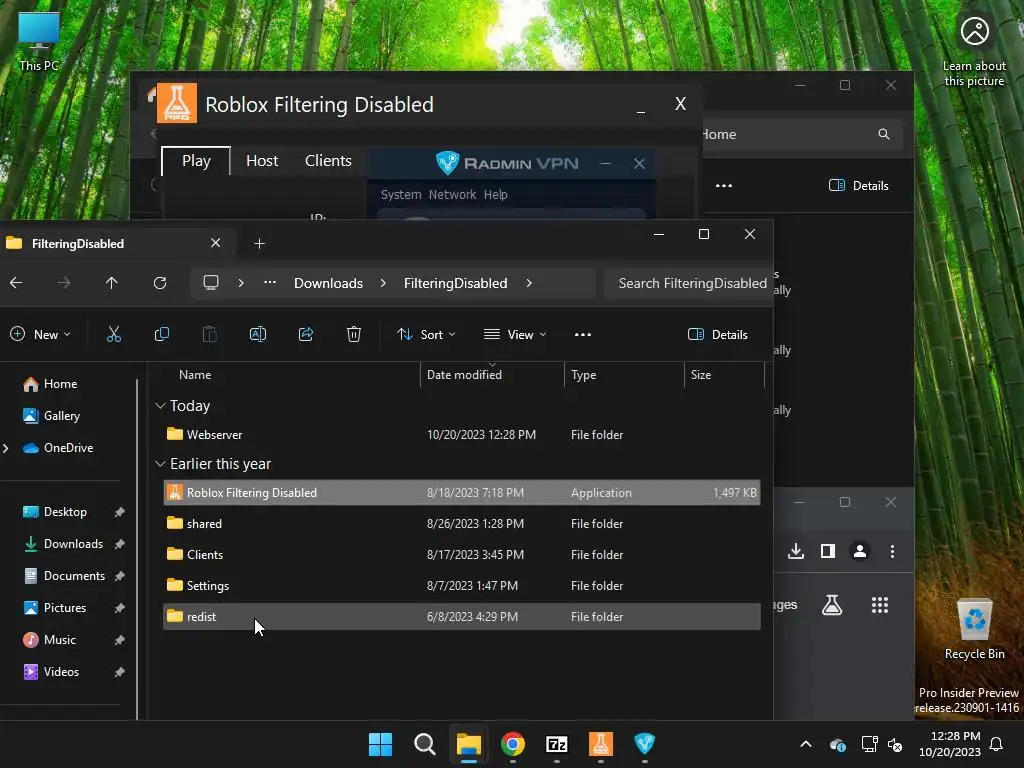Open a new Explorer tab with plus

click(259, 244)
